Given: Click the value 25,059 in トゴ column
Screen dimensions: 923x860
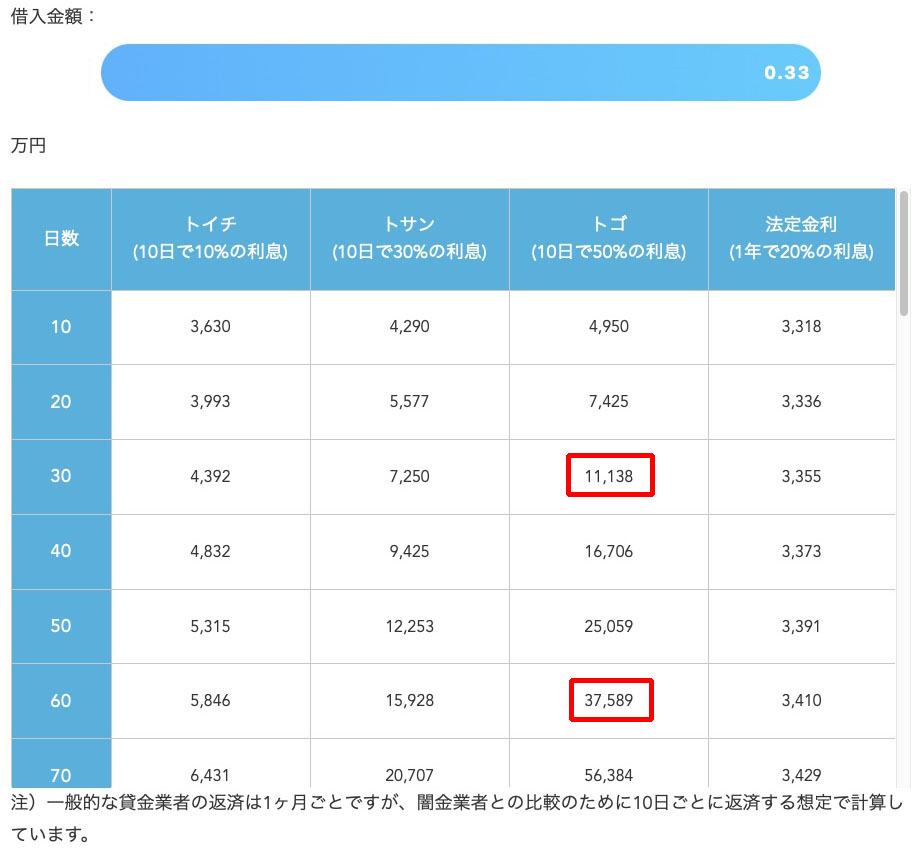Looking at the screenshot, I should coord(608,626).
